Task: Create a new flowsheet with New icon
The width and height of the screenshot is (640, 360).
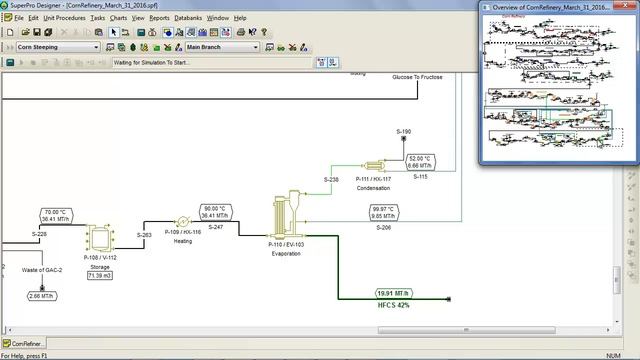Action: (x=10, y=32)
